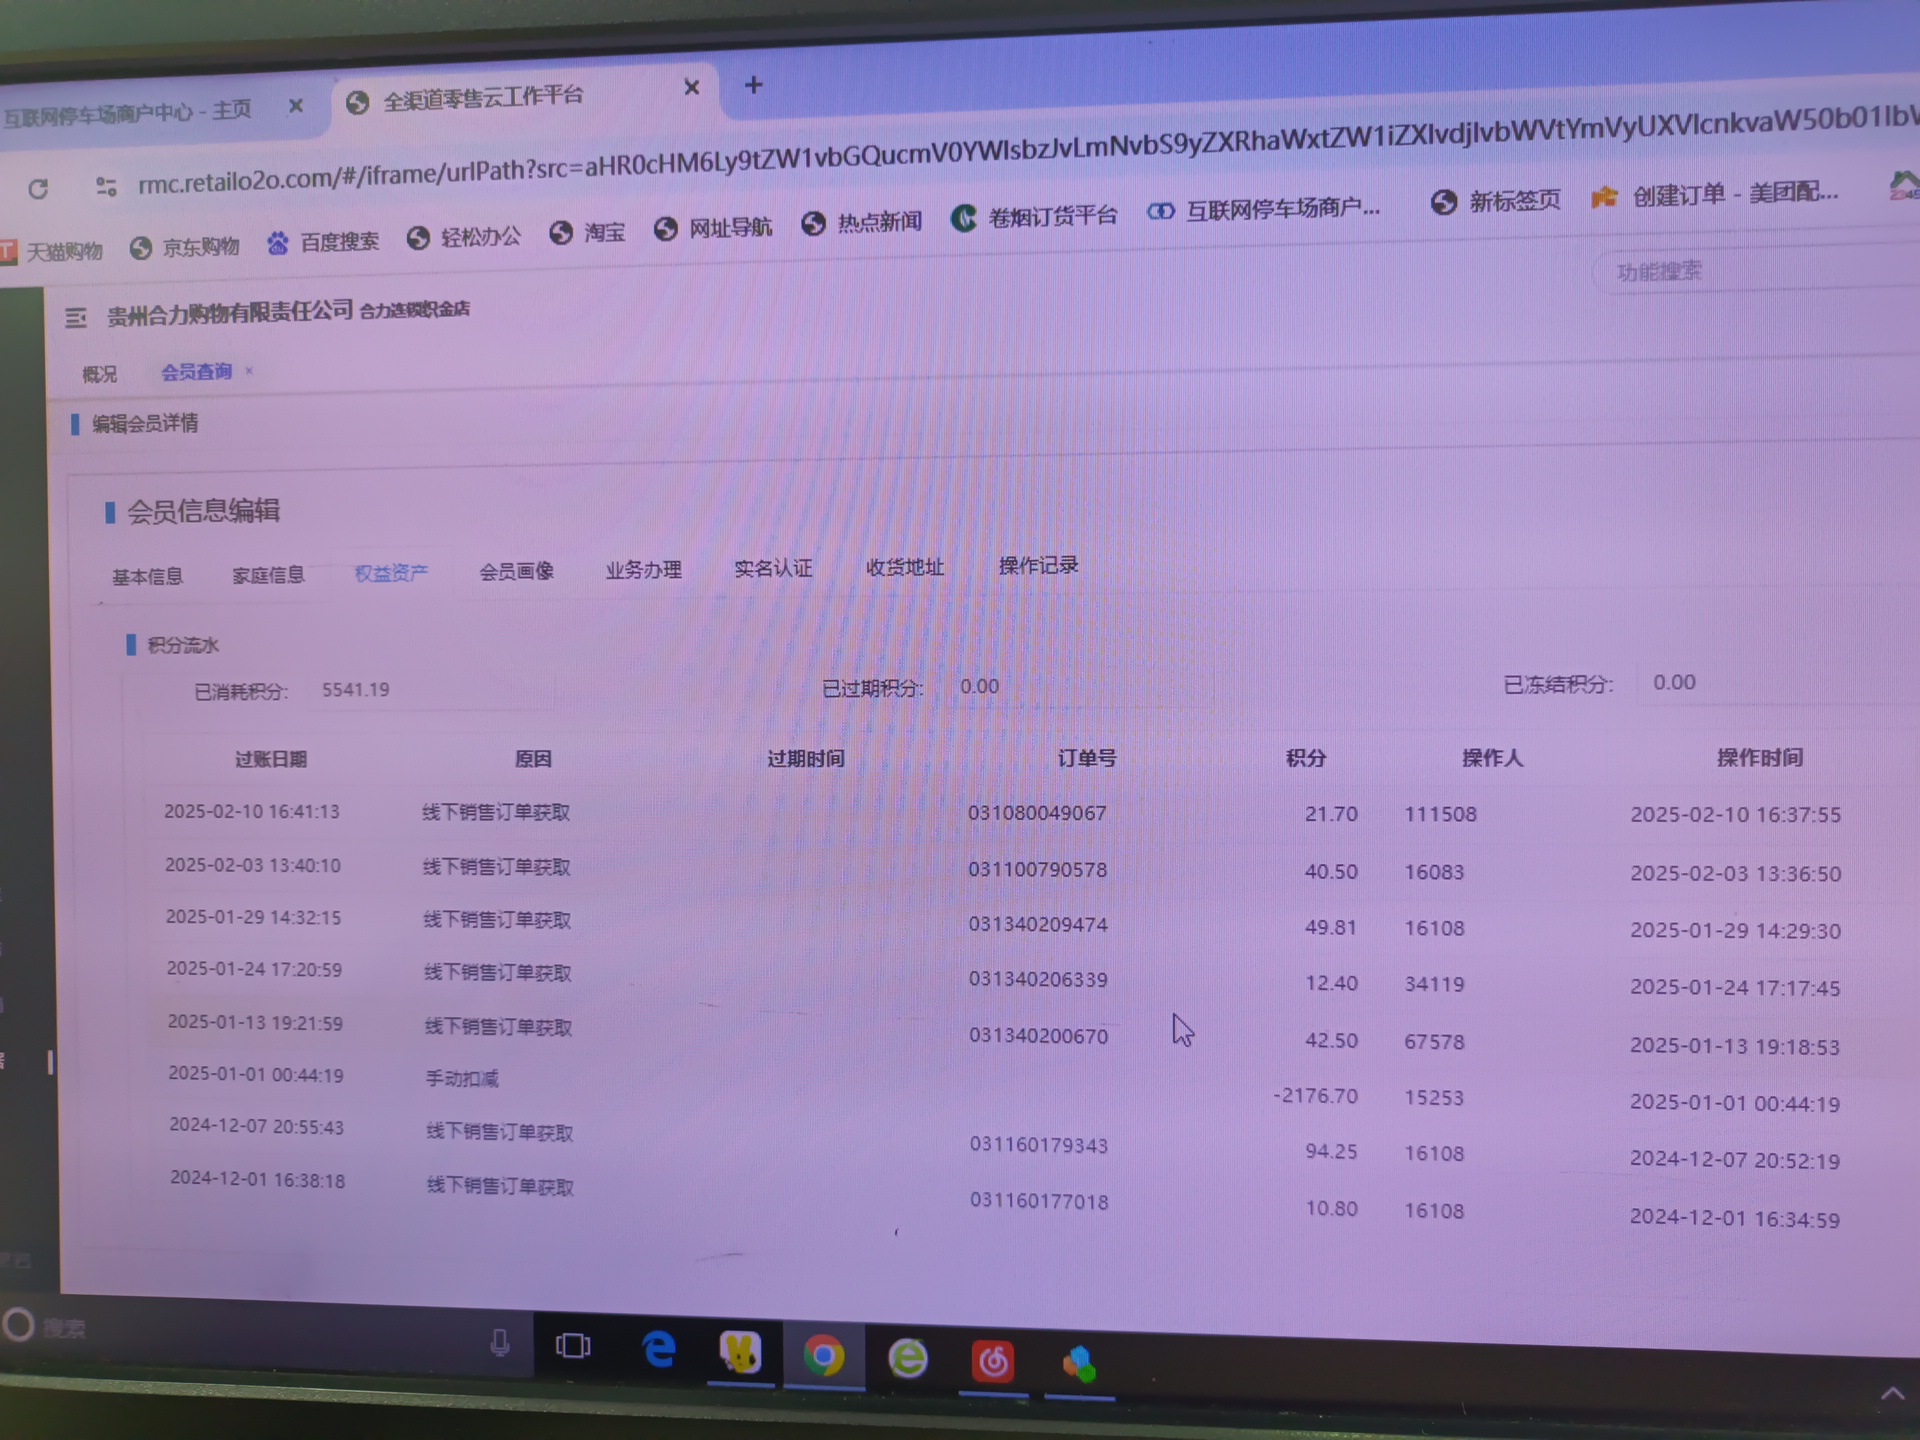Close the 会员查询 tab
1920x1440 pixels.
[249, 371]
